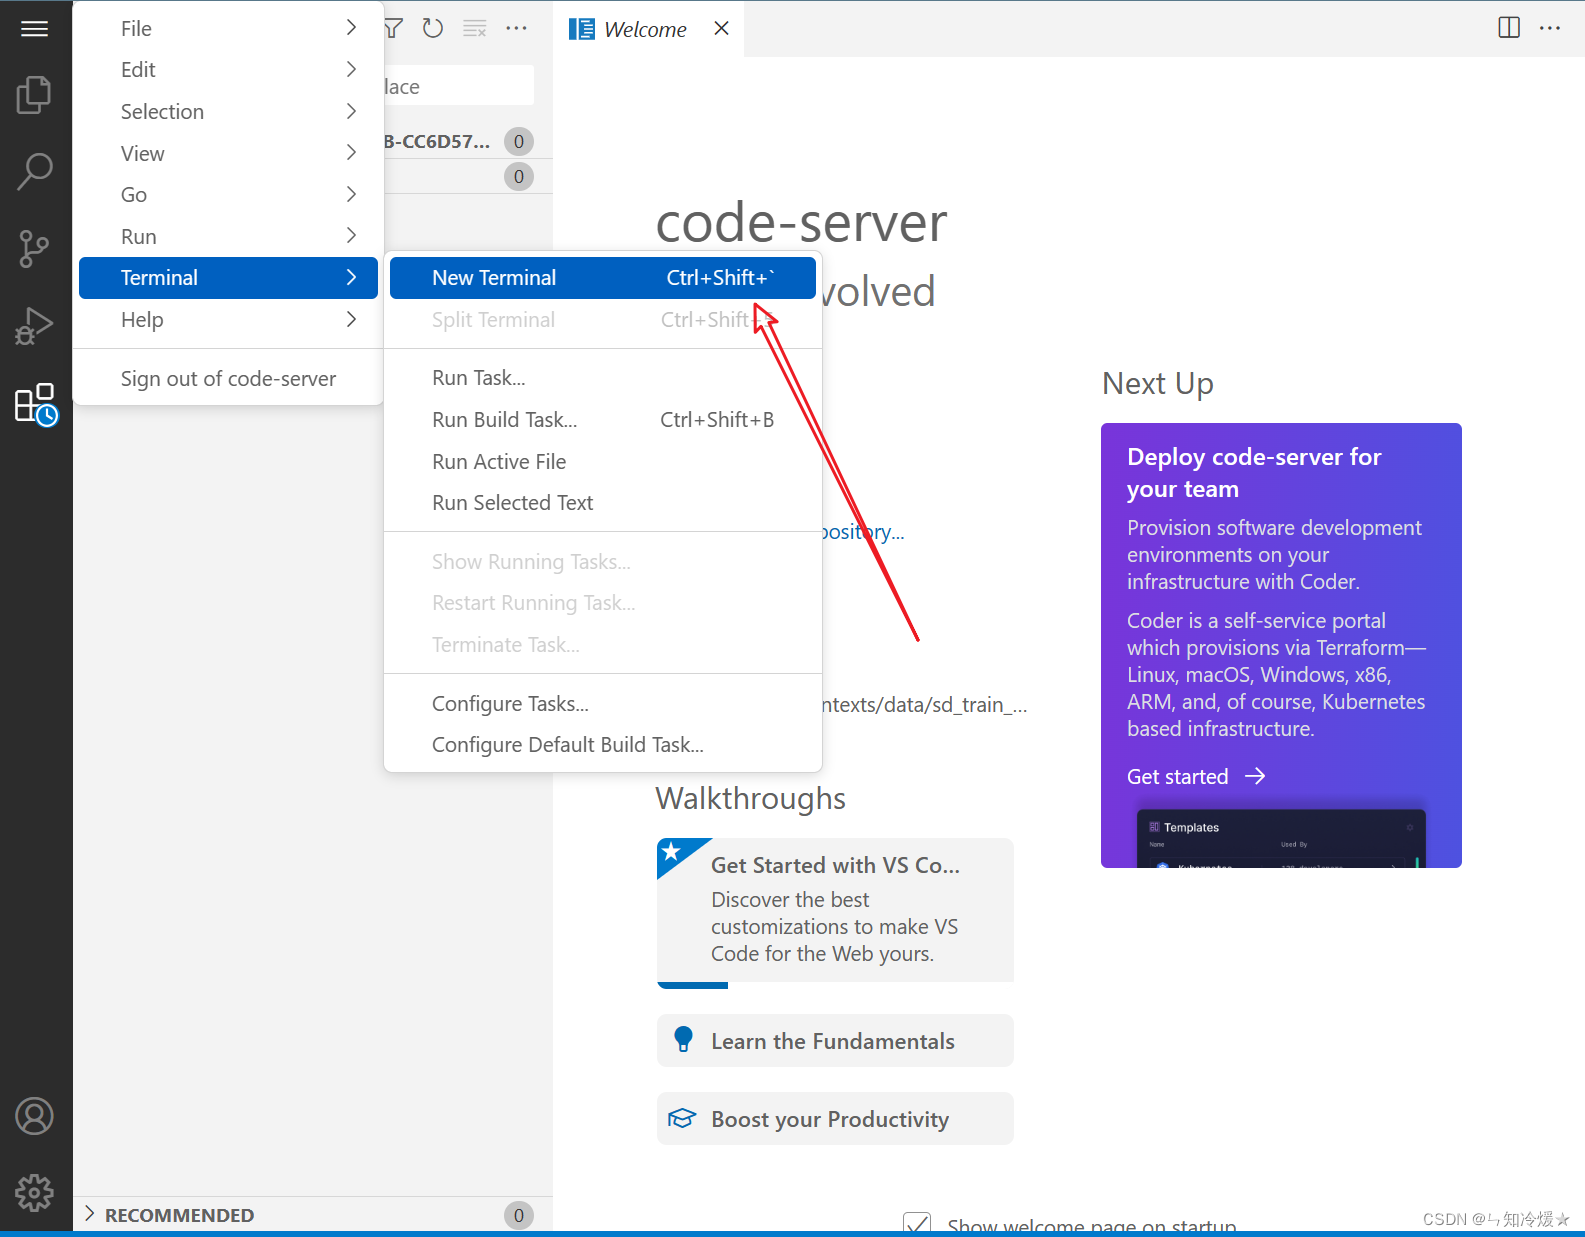Click the B-CC6D57... section header
The image size is (1585, 1237).
point(468,141)
